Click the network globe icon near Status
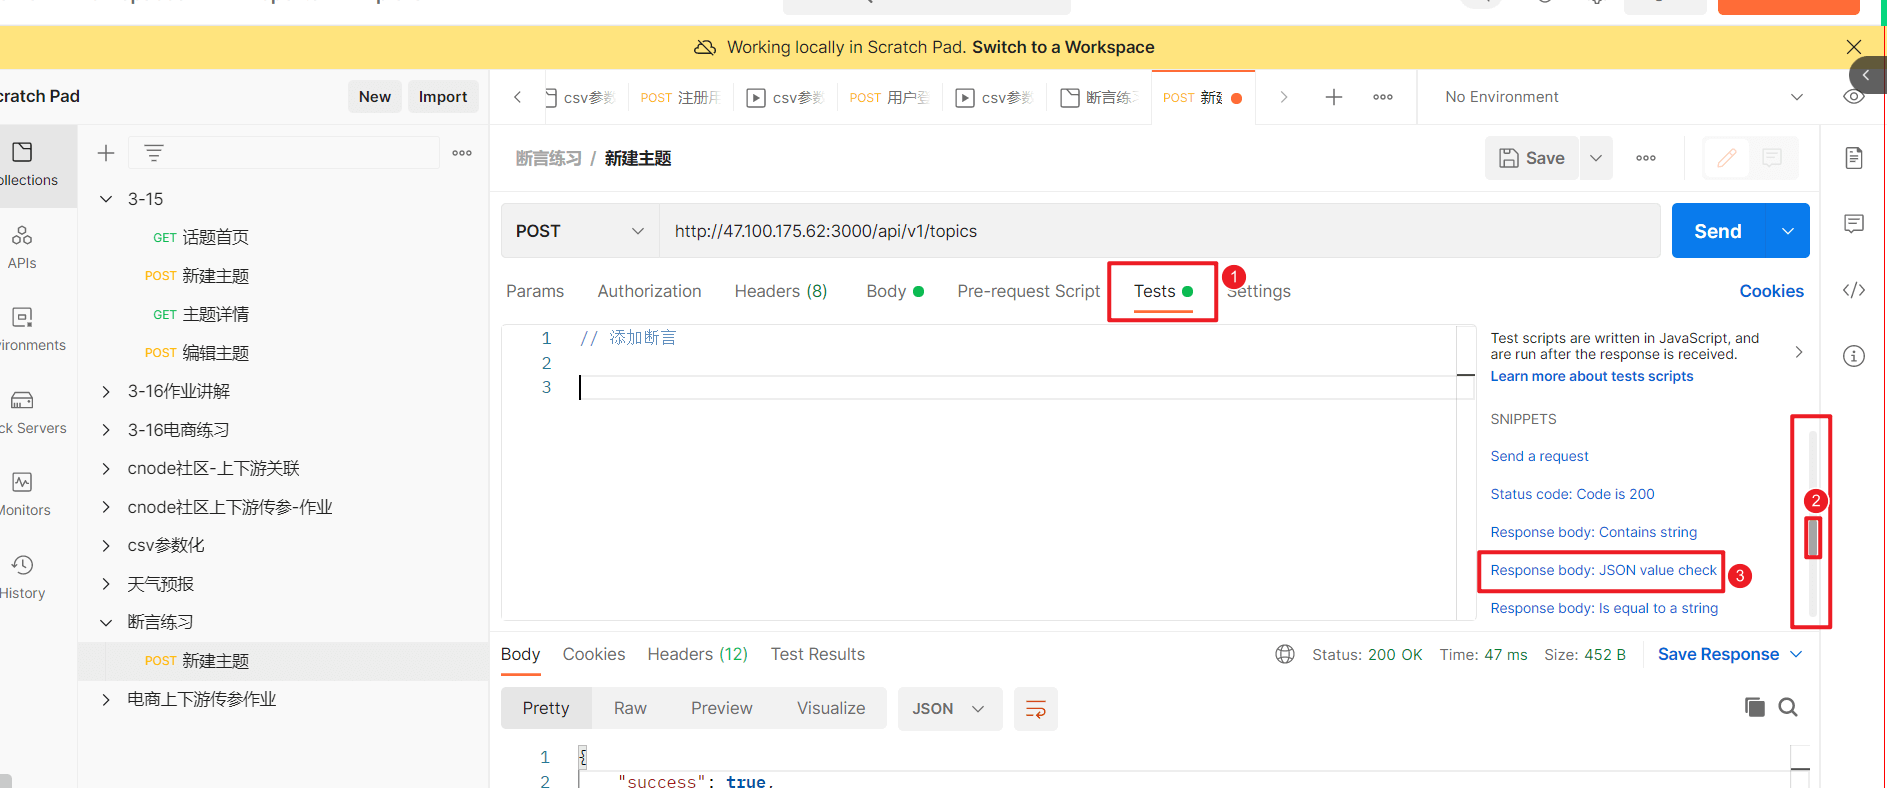 [x=1285, y=654]
